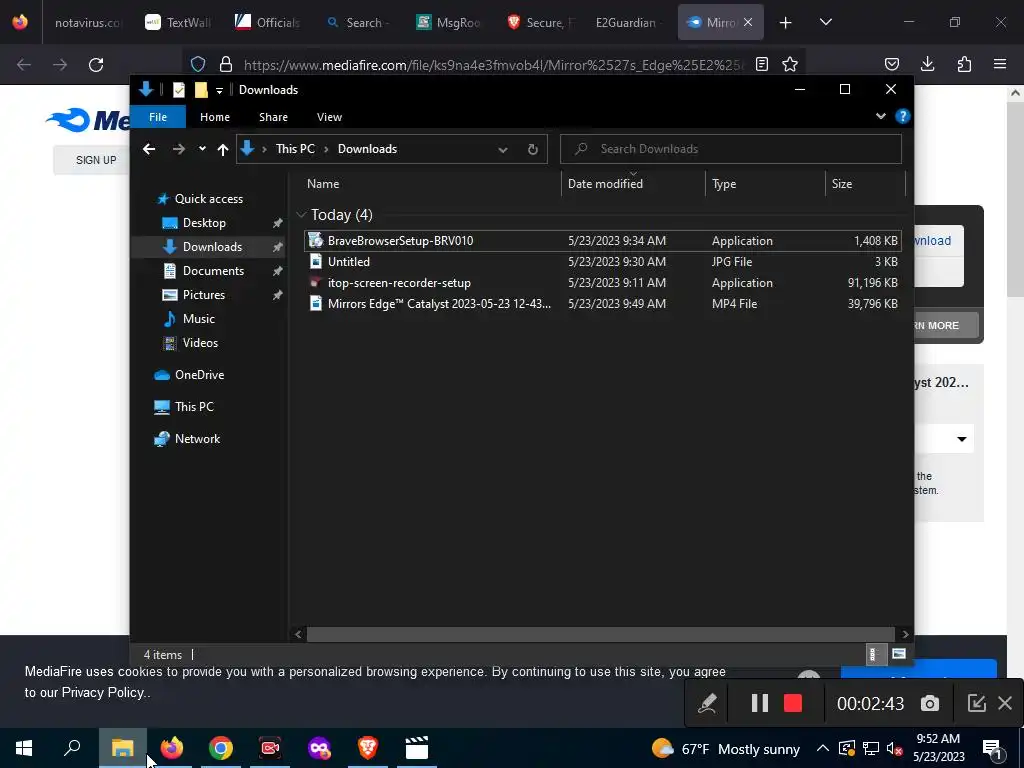Viewport: 1024px width, 768px height.
Task: Select the Mirrors Edge Catalyst MP4 file
Action: pyautogui.click(x=603, y=304)
